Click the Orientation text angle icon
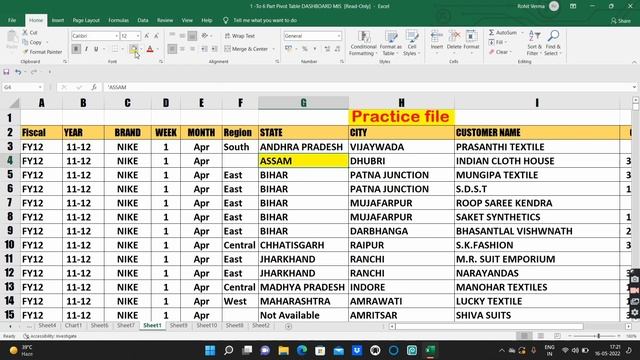This screenshot has width=640, height=360. coord(205,36)
